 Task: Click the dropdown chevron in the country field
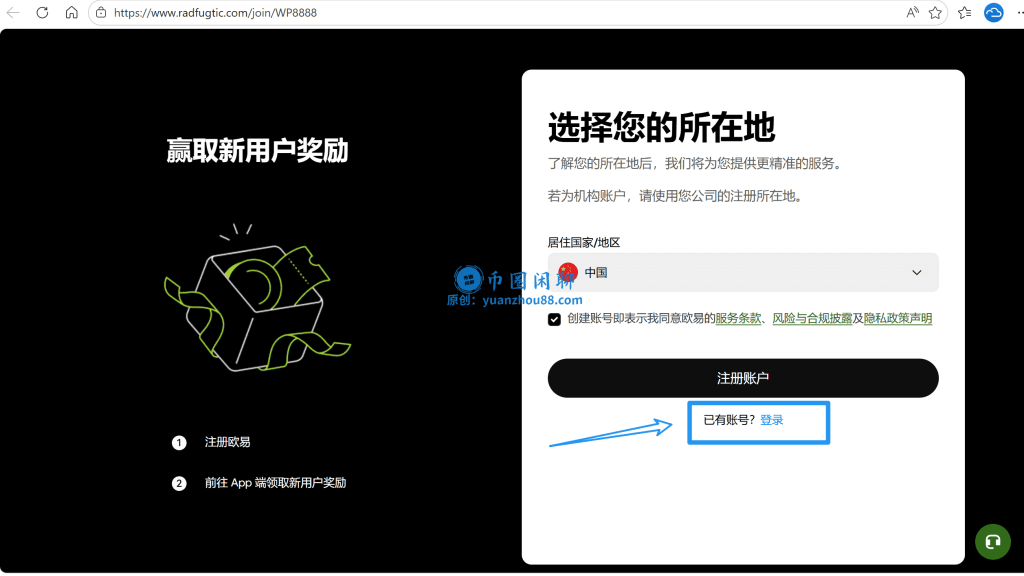point(917,272)
